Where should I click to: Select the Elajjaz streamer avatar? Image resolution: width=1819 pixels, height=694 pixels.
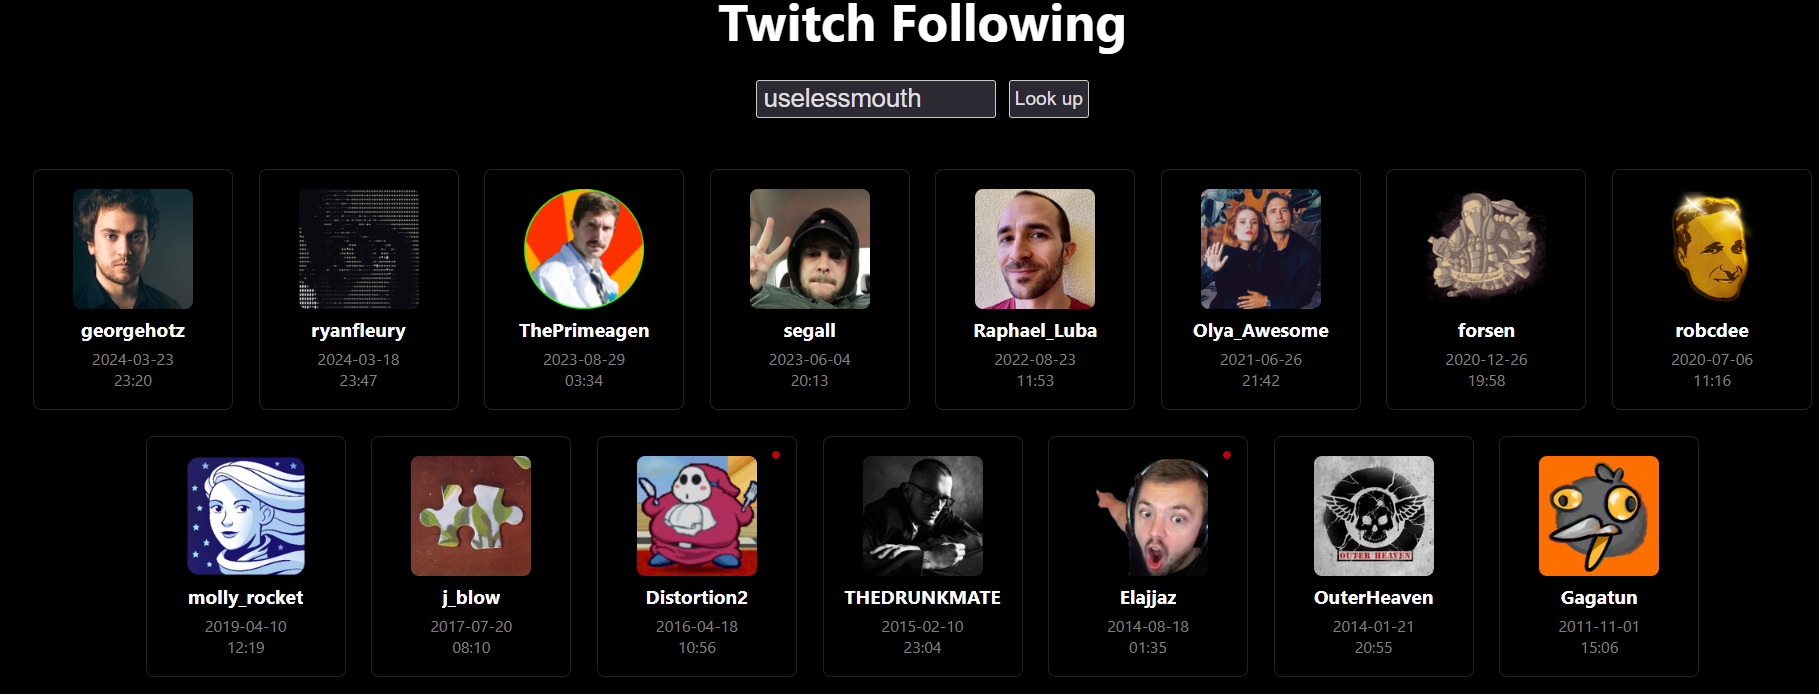pos(1148,516)
